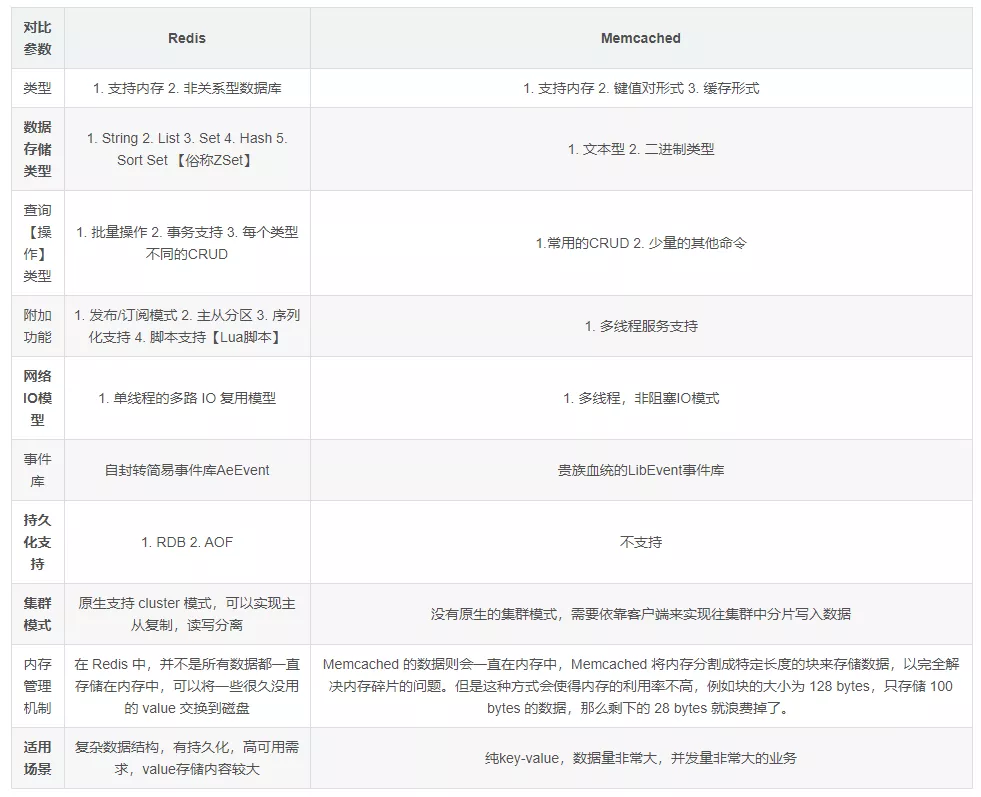981x797 pixels.
Task: Select cell with 批量操作 and 事务支持
Action: (x=187, y=243)
